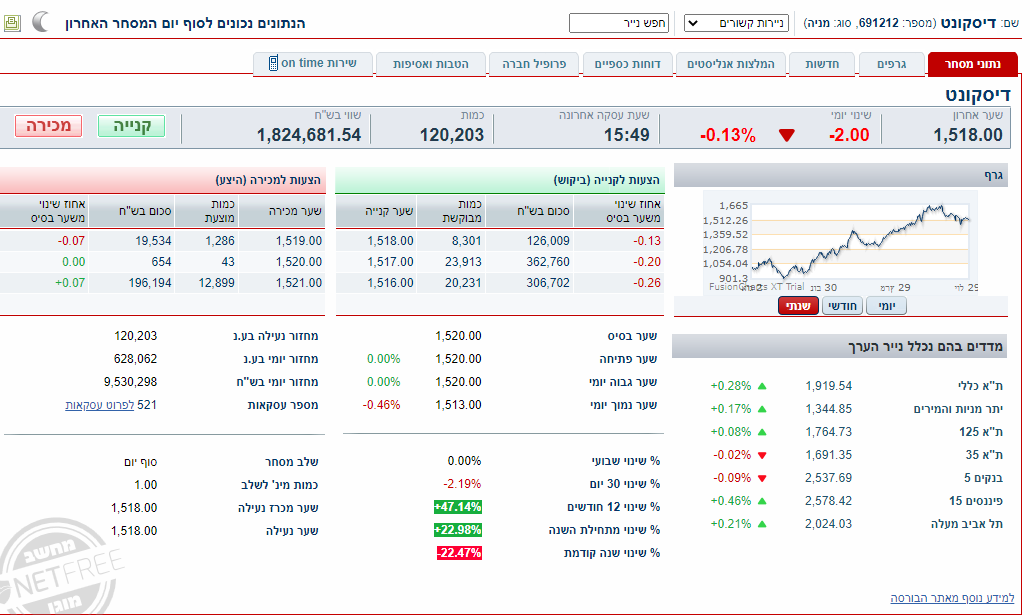Select the שנתי chart range button
The height and width of the screenshot is (615, 1030).
click(x=798, y=306)
